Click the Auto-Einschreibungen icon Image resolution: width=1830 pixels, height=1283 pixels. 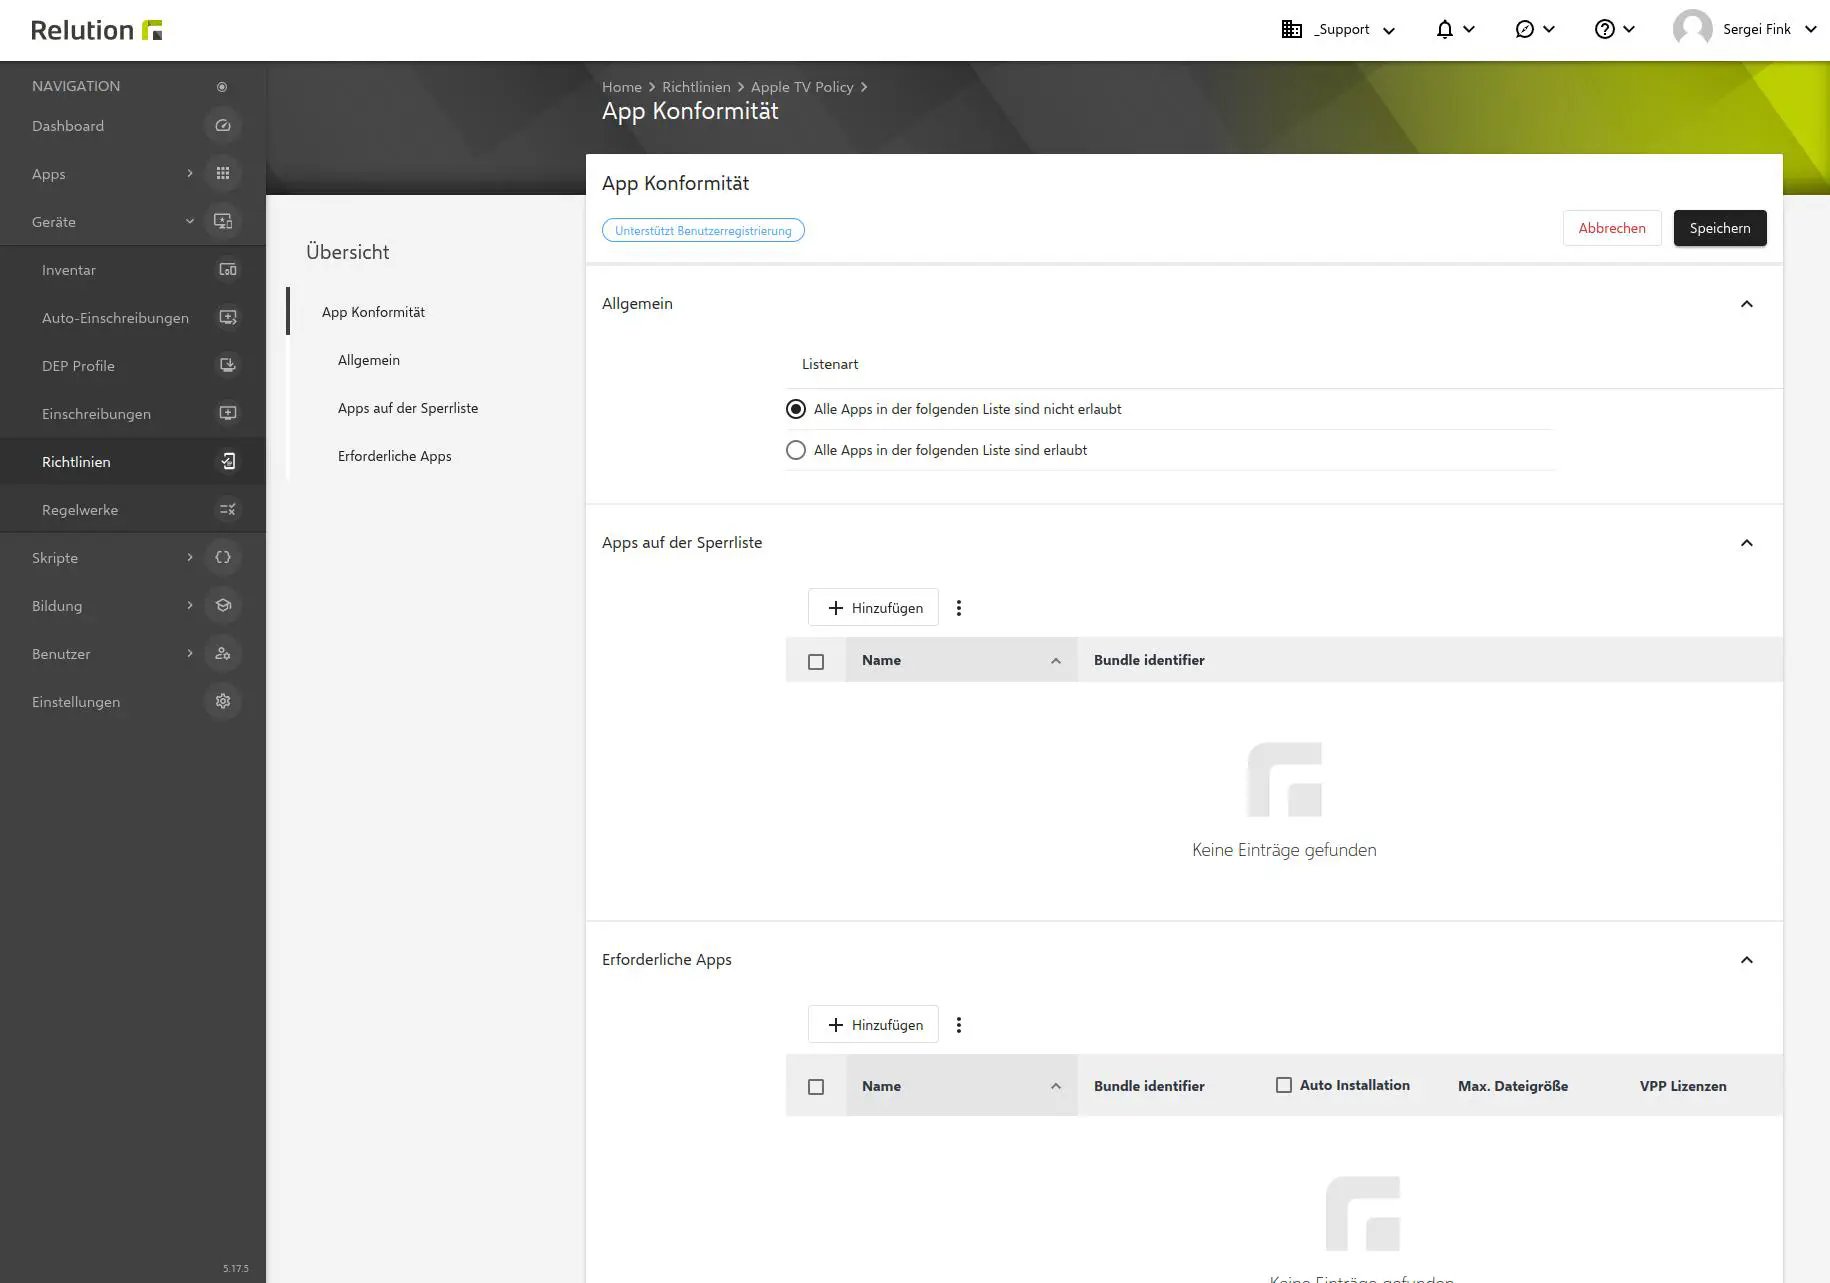pos(228,318)
